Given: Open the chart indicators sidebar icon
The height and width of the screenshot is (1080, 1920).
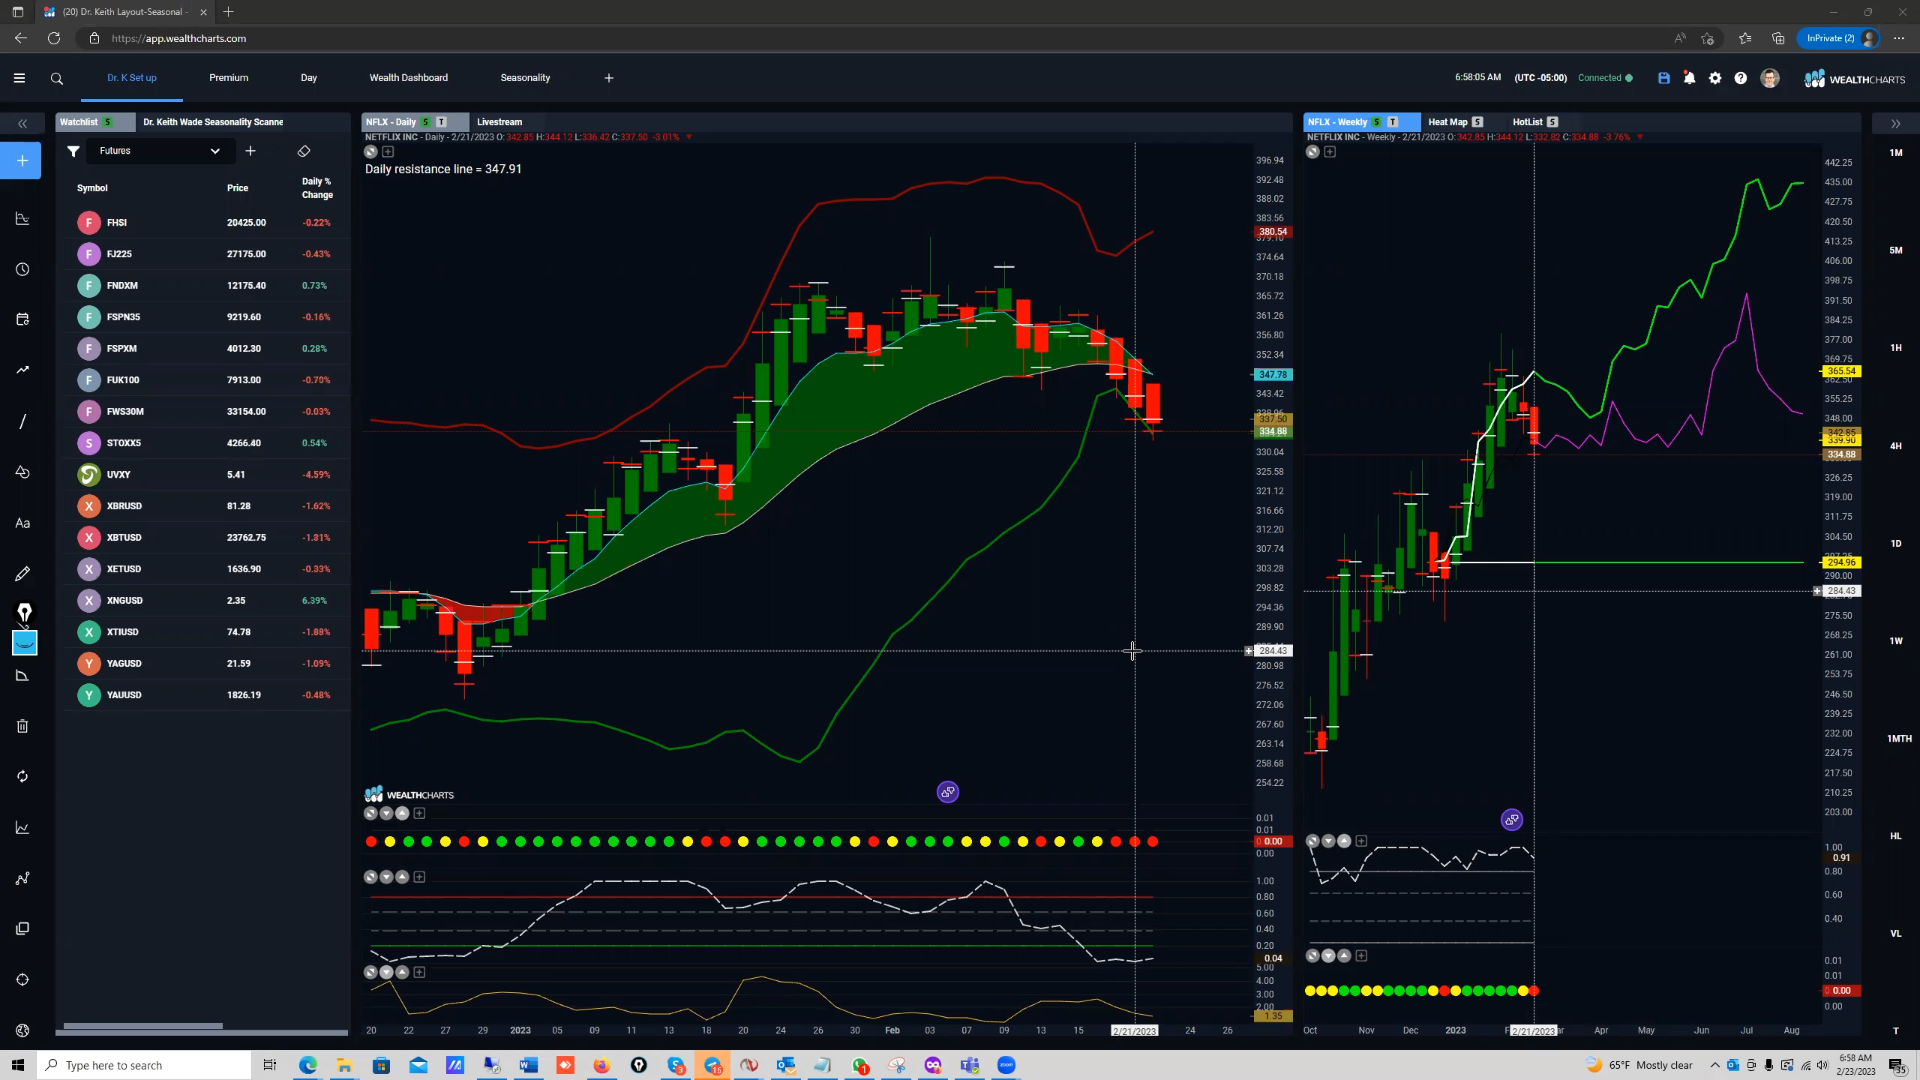Looking at the screenshot, I should pos(22,219).
